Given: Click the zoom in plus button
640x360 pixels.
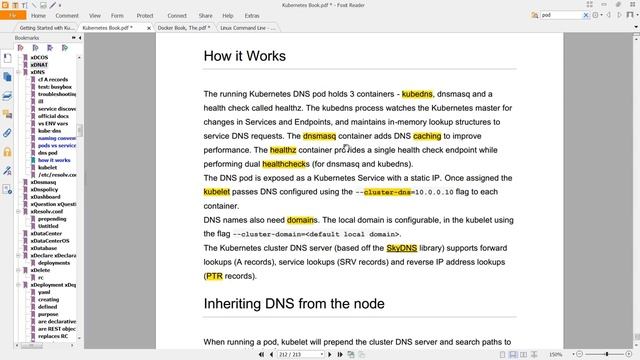Looking at the screenshot, I should [x=629, y=354].
